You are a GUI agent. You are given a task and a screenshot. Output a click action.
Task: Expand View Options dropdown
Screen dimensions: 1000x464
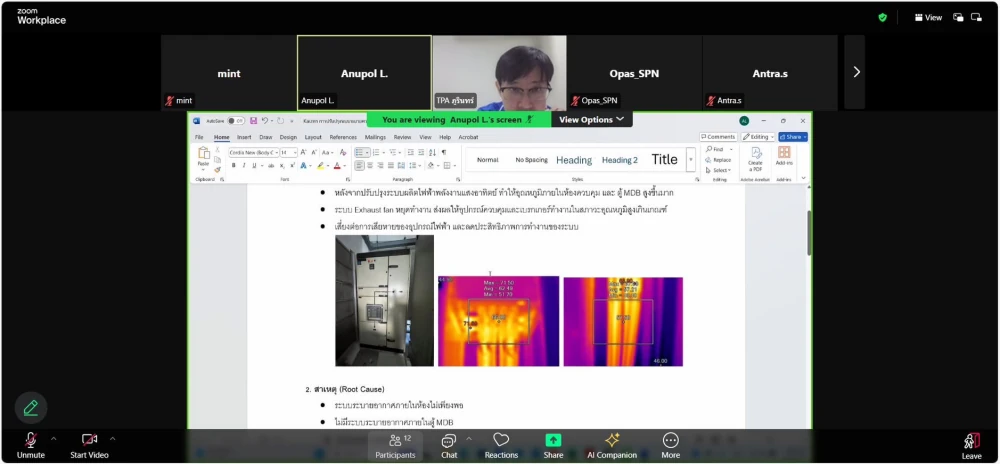pos(592,120)
